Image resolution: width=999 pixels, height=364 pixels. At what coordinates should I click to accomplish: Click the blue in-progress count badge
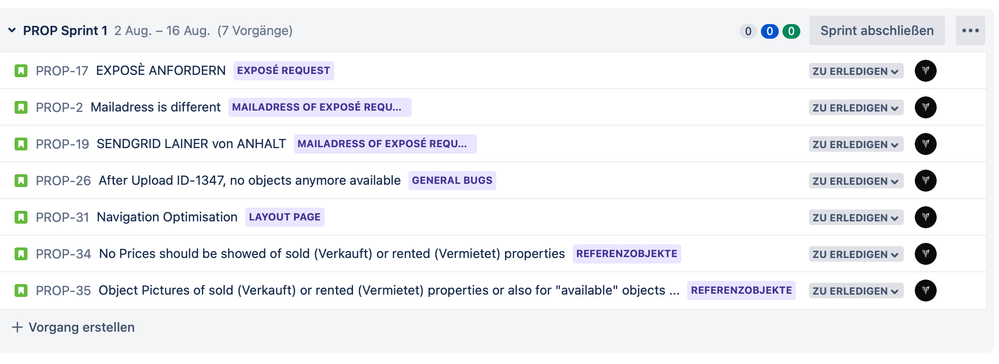(x=770, y=31)
